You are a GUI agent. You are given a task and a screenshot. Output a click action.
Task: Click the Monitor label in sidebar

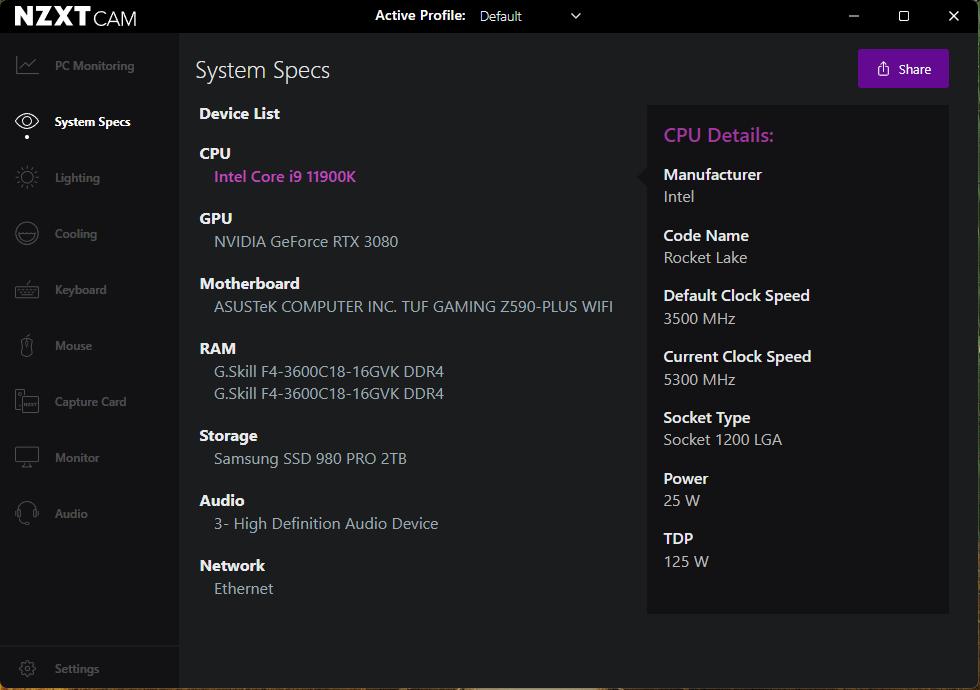point(77,458)
